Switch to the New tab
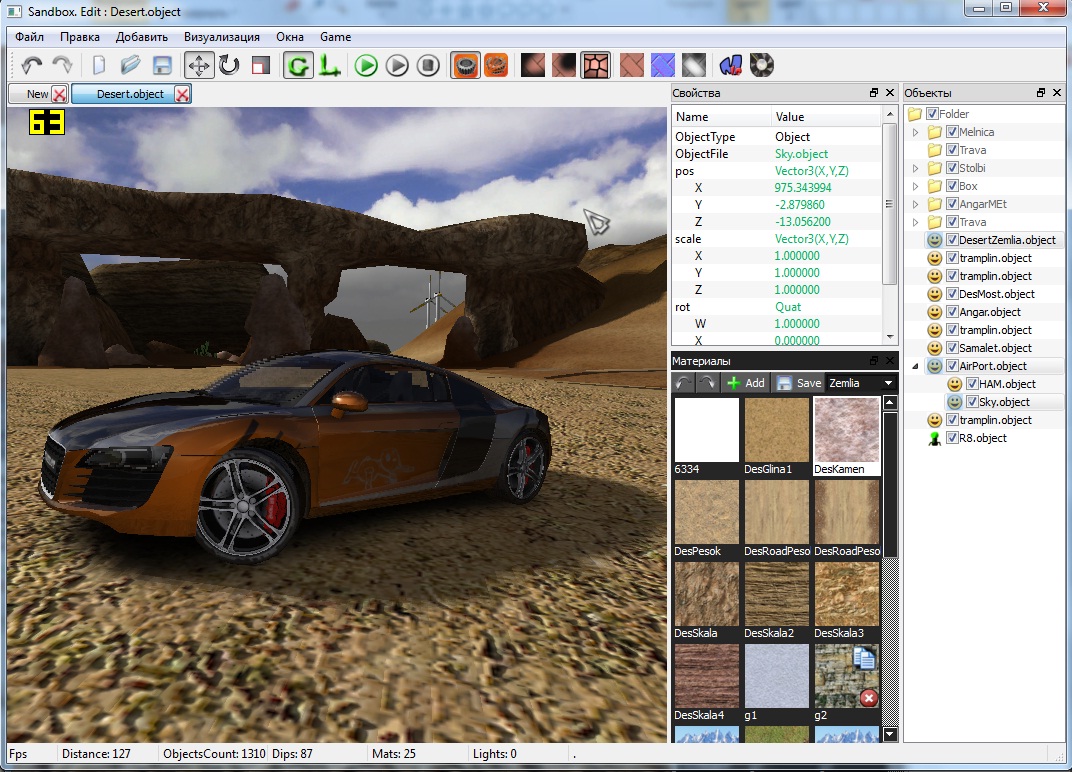 38,94
